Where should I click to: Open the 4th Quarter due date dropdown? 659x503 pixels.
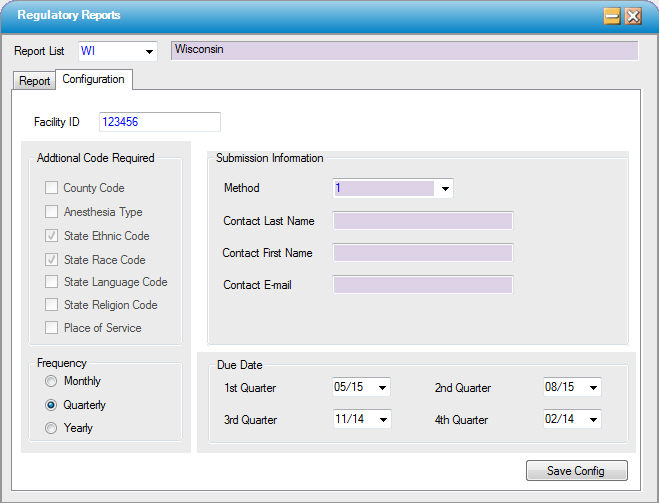point(593,420)
